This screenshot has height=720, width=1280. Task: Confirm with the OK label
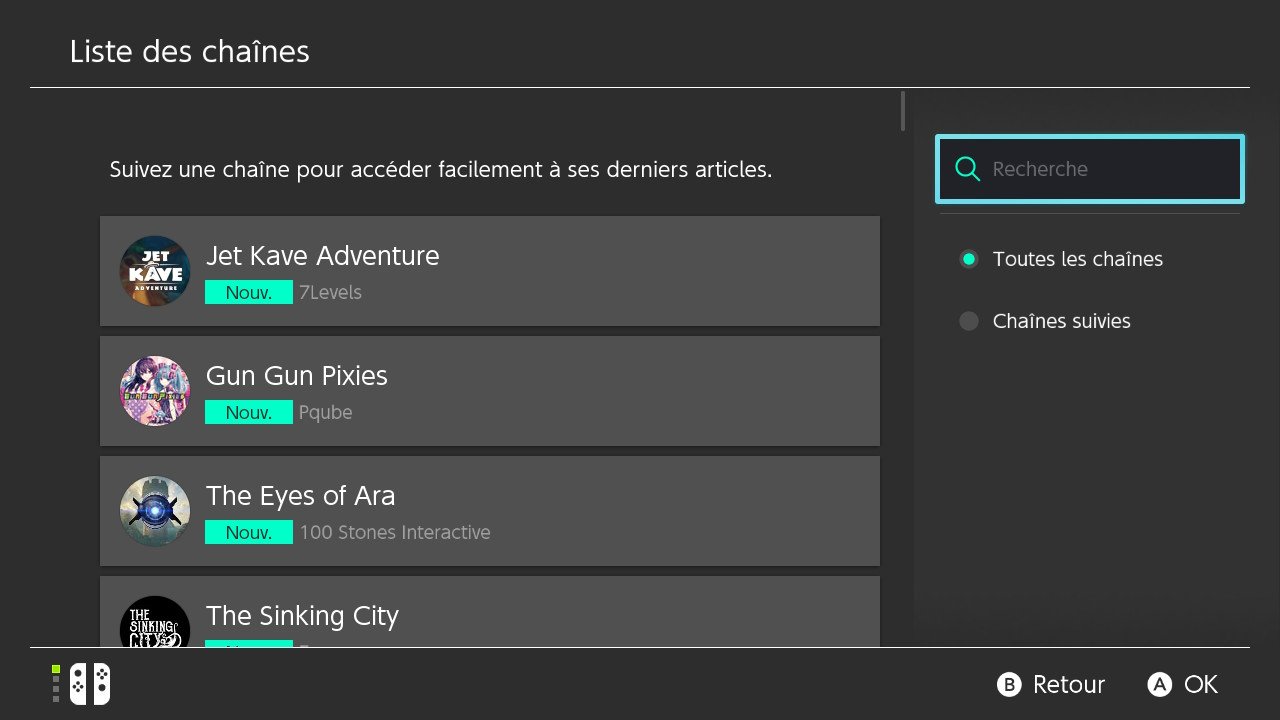(x=1201, y=685)
